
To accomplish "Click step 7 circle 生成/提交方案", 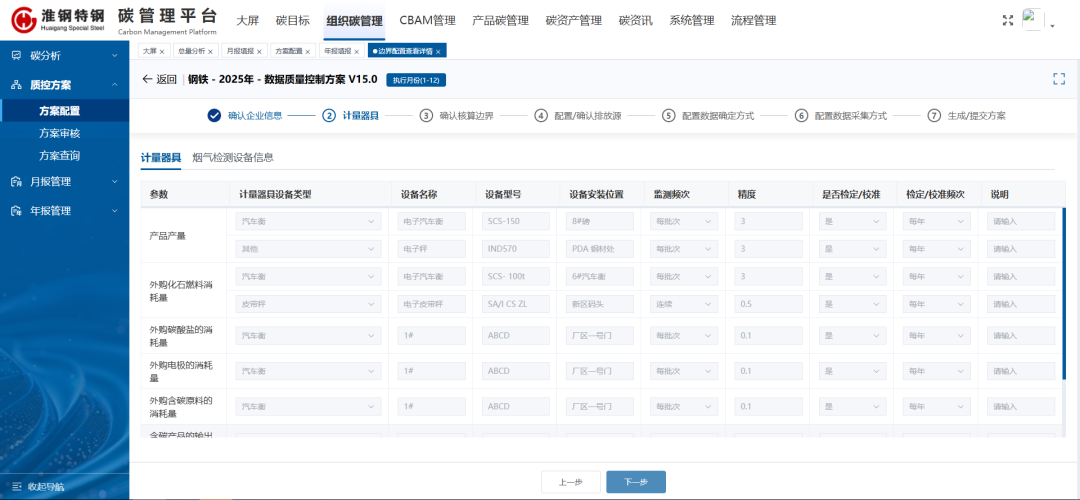I will tap(933, 116).
